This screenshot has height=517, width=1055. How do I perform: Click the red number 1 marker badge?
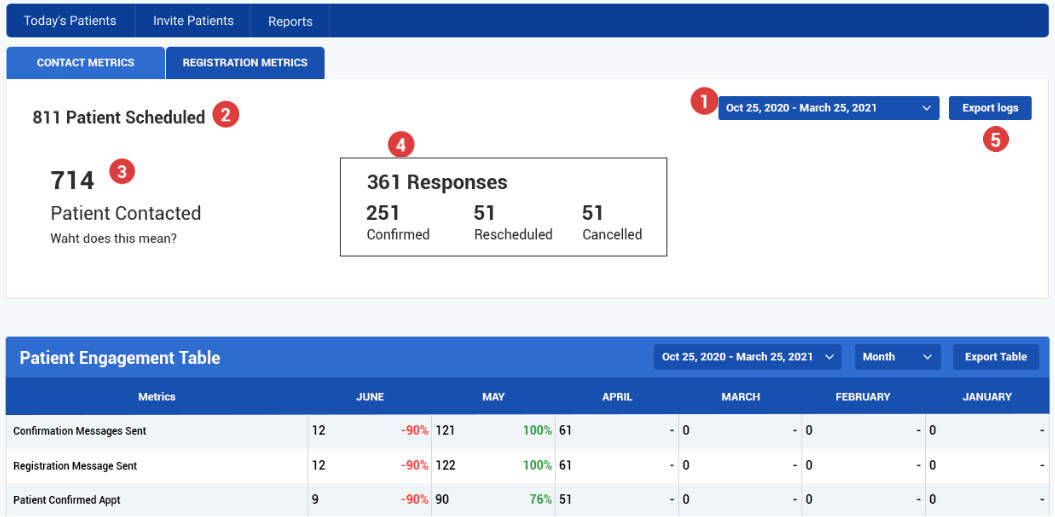click(703, 101)
